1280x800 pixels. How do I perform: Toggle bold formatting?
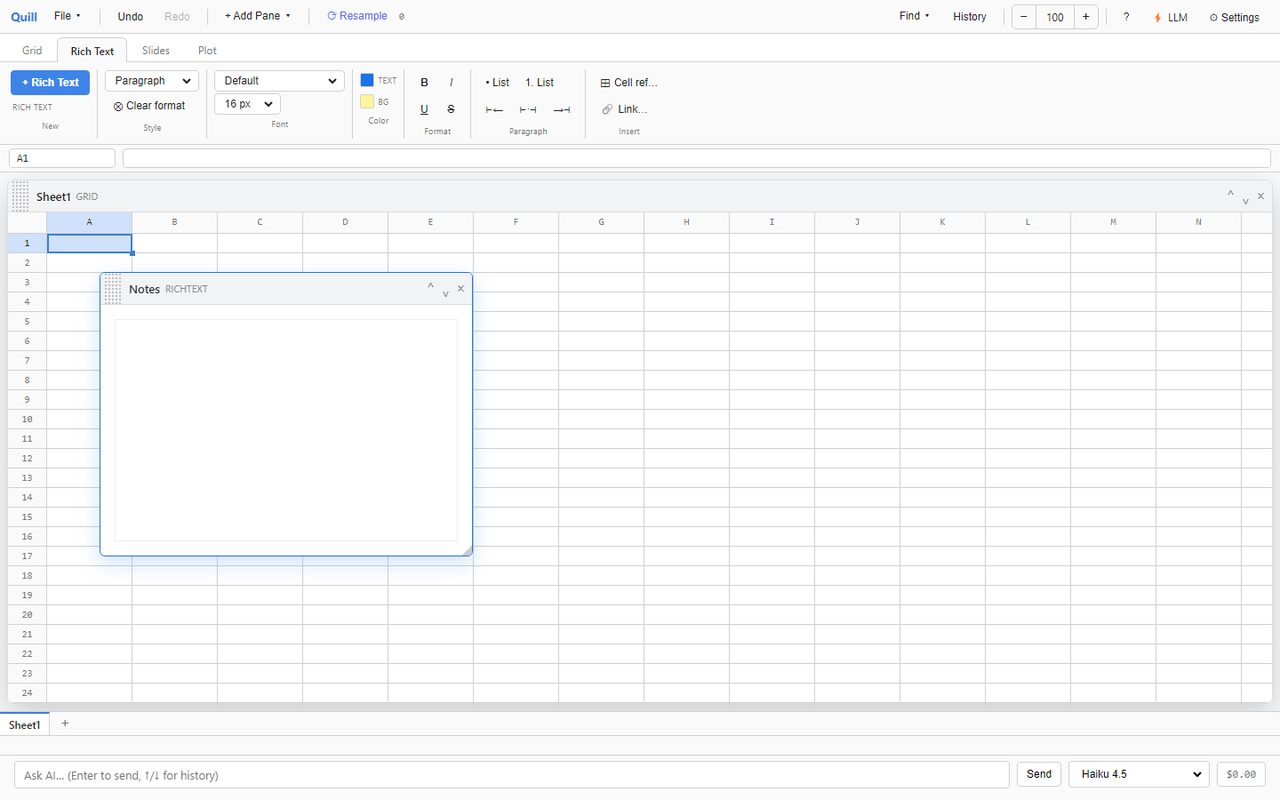[x=424, y=83]
